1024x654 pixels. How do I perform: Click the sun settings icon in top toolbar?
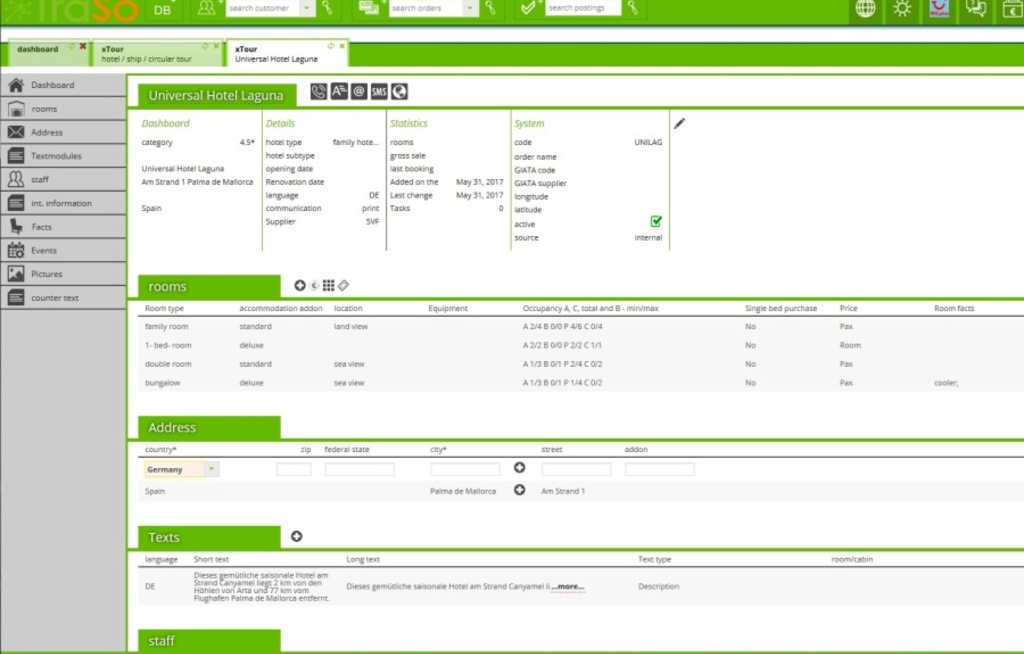(x=902, y=8)
